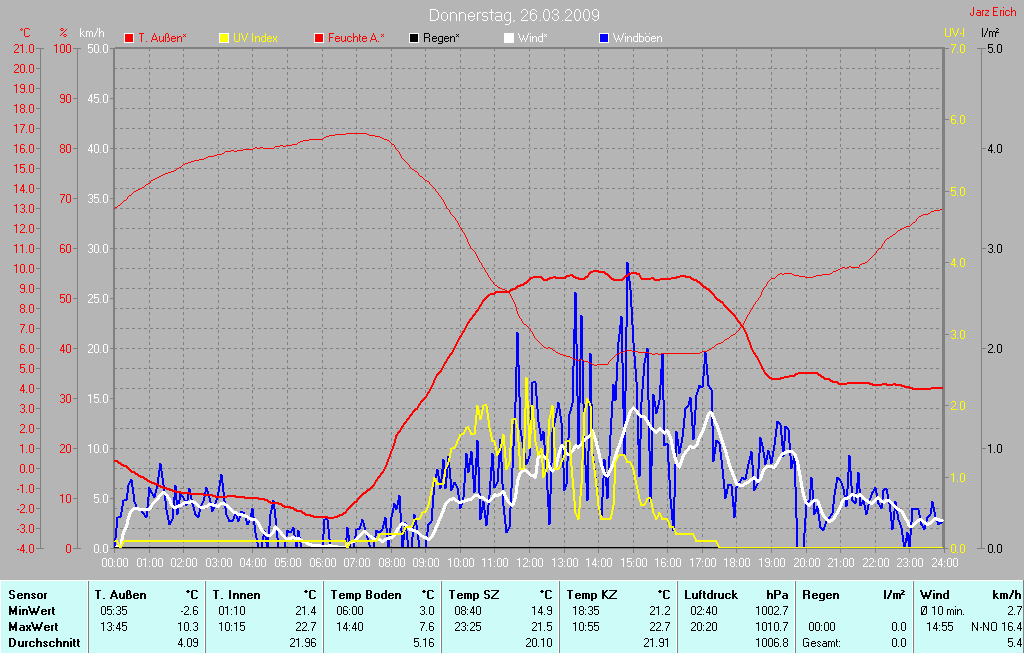Screen dimensions: 1024x653
Task: Click the MaxWert row label
Action: click(33, 626)
